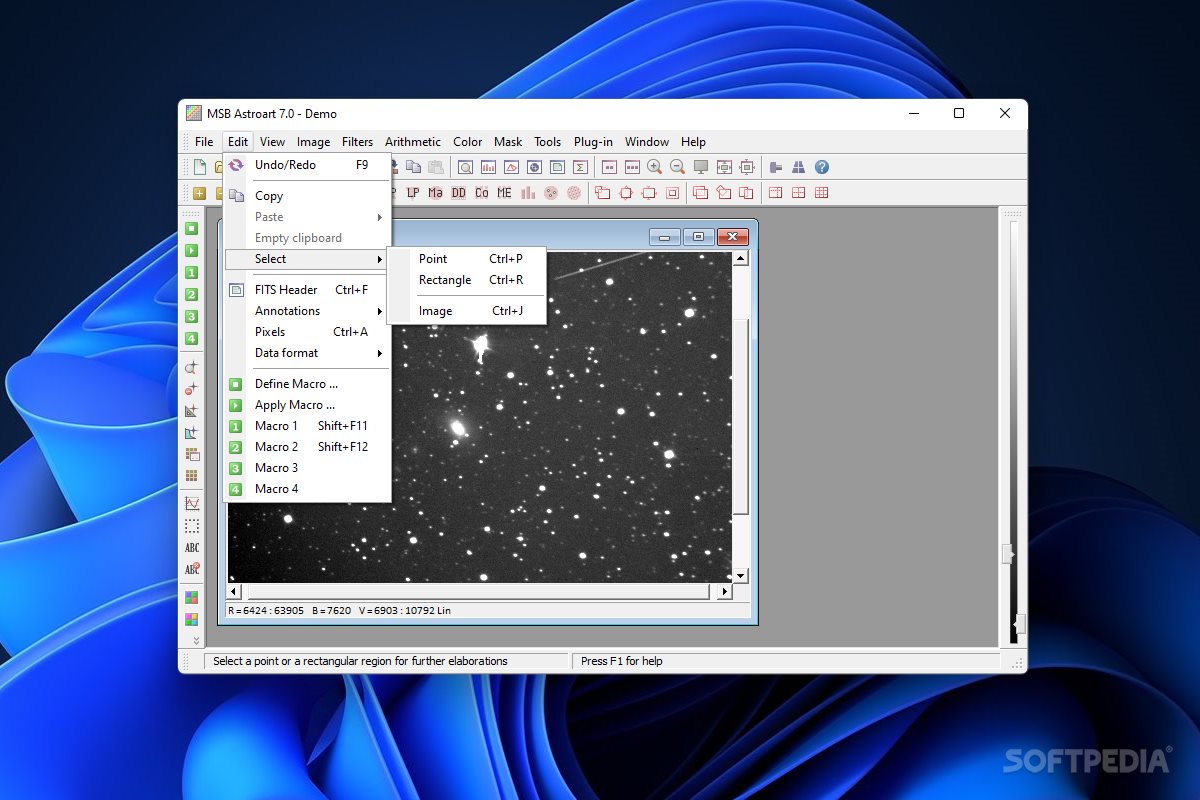Restore the inner image window
This screenshot has height=800, width=1200.
(698, 237)
